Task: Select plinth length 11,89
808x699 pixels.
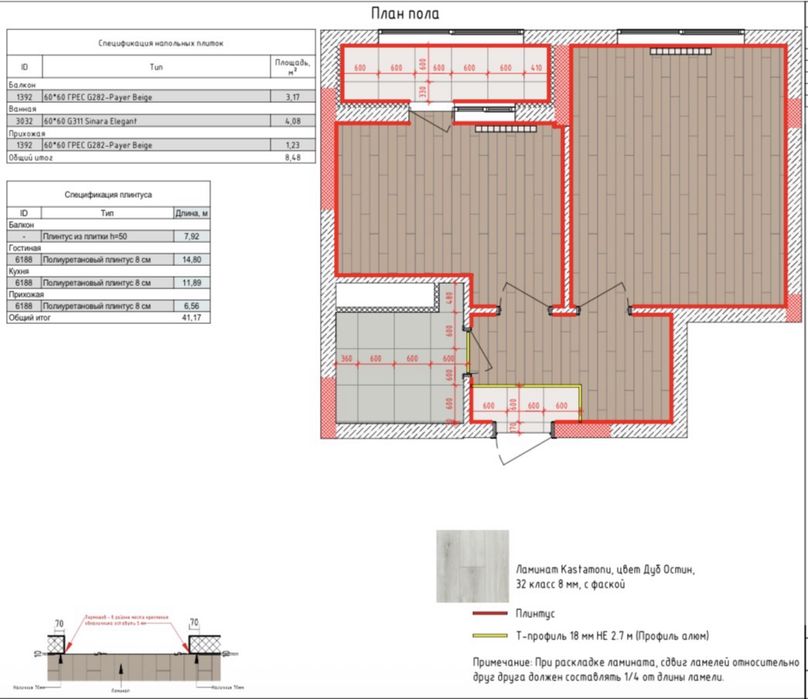Action: (191, 282)
